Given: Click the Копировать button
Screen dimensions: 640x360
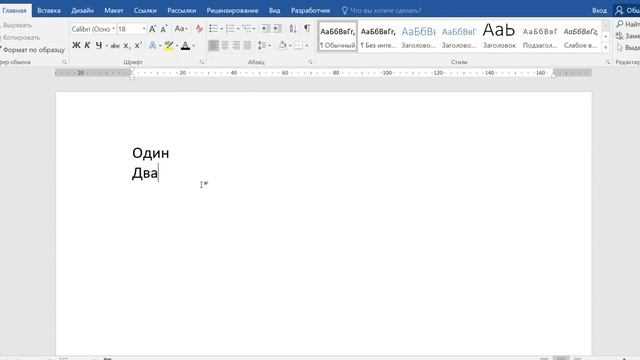Looking at the screenshot, I should click(21, 38).
